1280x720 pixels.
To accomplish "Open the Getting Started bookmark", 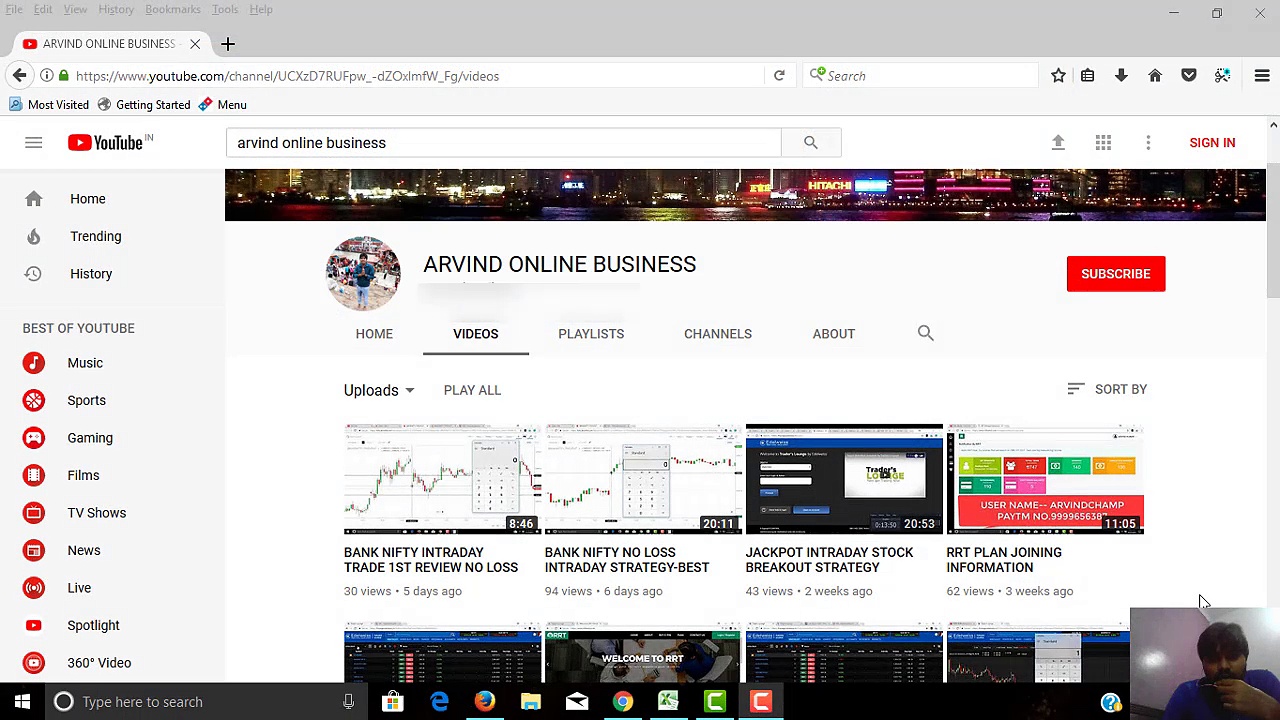I will pos(143,105).
